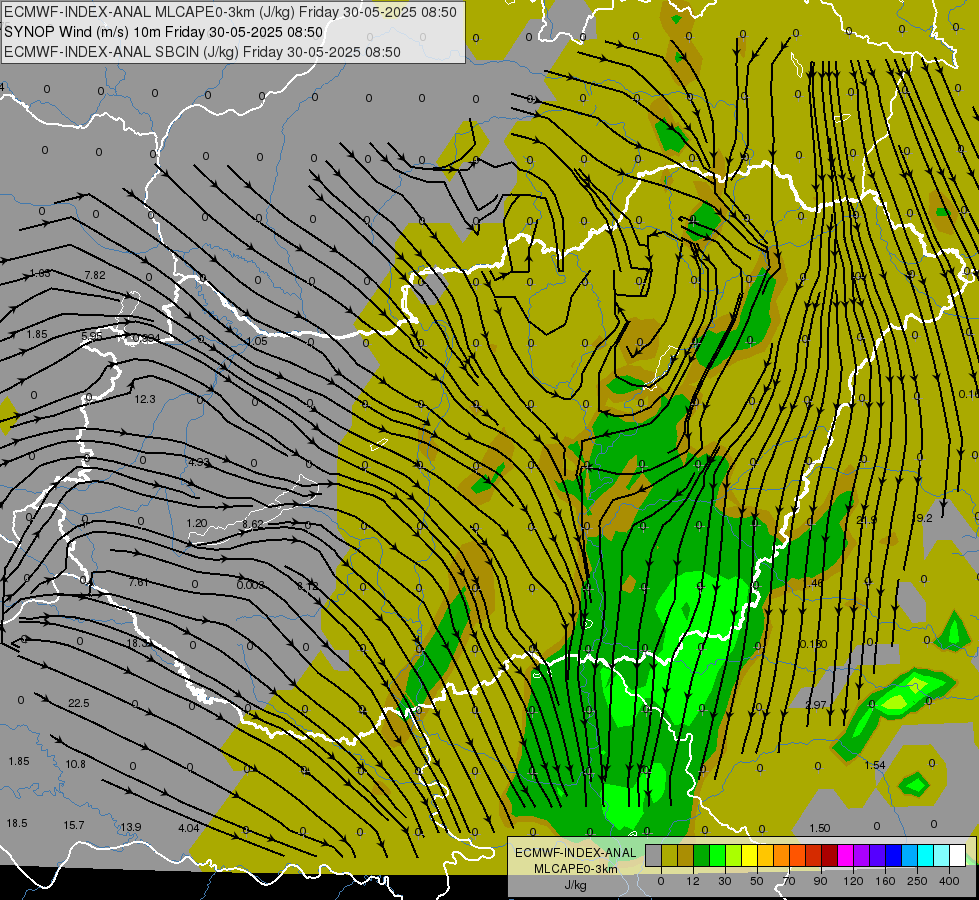
Task: Click the gray swatch in the legend
Action: click(x=654, y=855)
